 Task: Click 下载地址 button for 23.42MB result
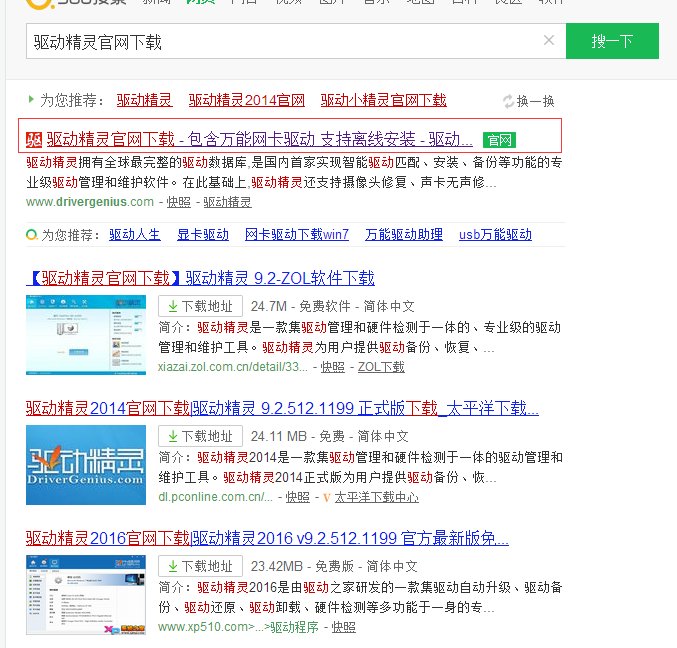pyautogui.click(x=200, y=566)
